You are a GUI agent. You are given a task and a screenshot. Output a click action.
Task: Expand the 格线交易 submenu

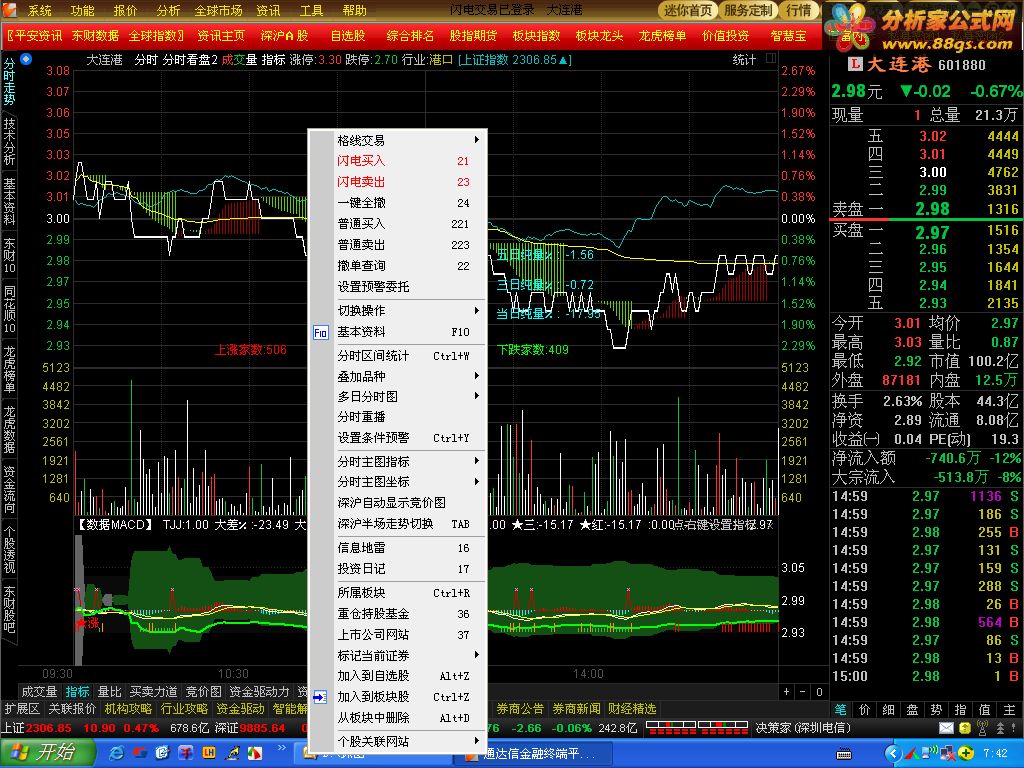398,140
